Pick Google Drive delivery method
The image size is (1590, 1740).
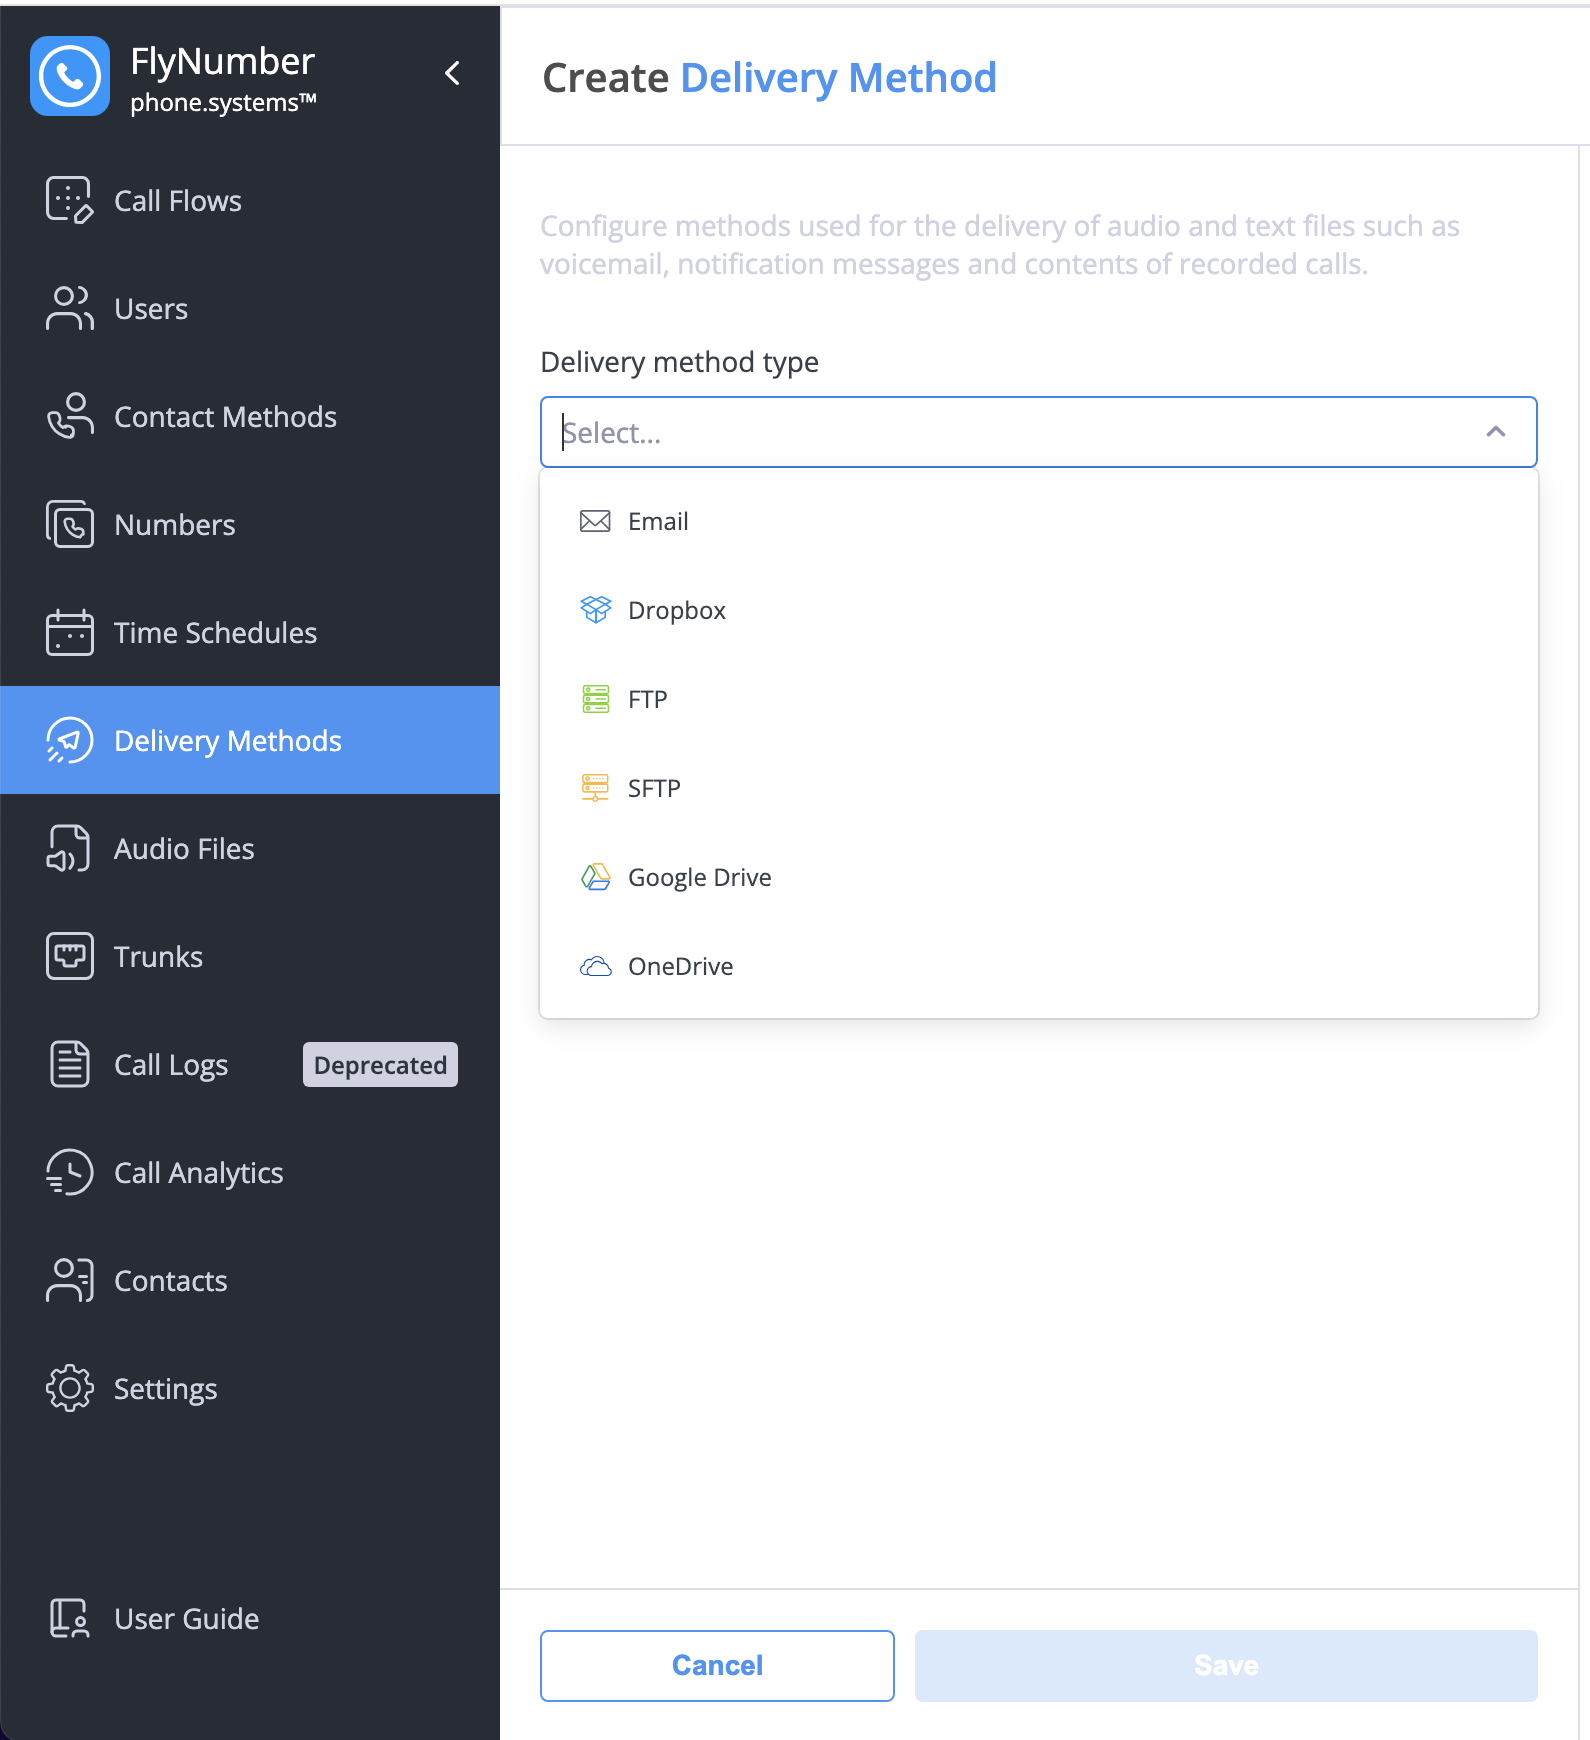tap(1038, 877)
